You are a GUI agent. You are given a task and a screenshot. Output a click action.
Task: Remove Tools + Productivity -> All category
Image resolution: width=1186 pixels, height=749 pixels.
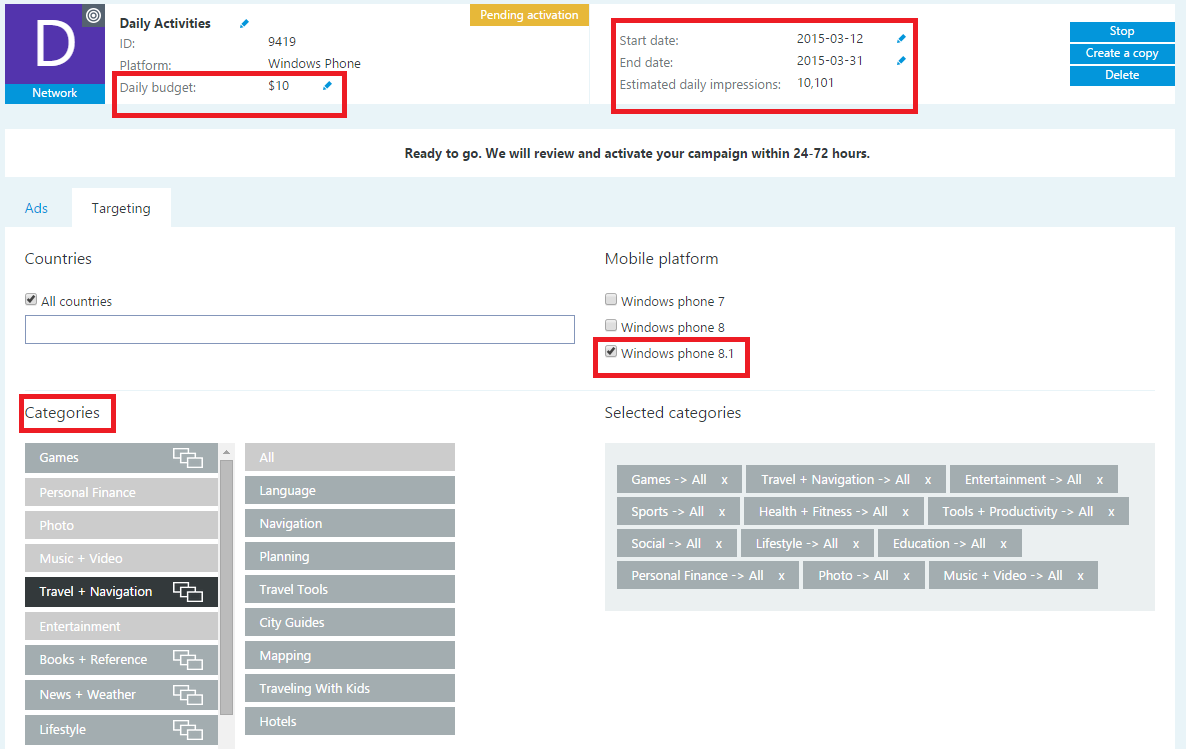(1111, 511)
